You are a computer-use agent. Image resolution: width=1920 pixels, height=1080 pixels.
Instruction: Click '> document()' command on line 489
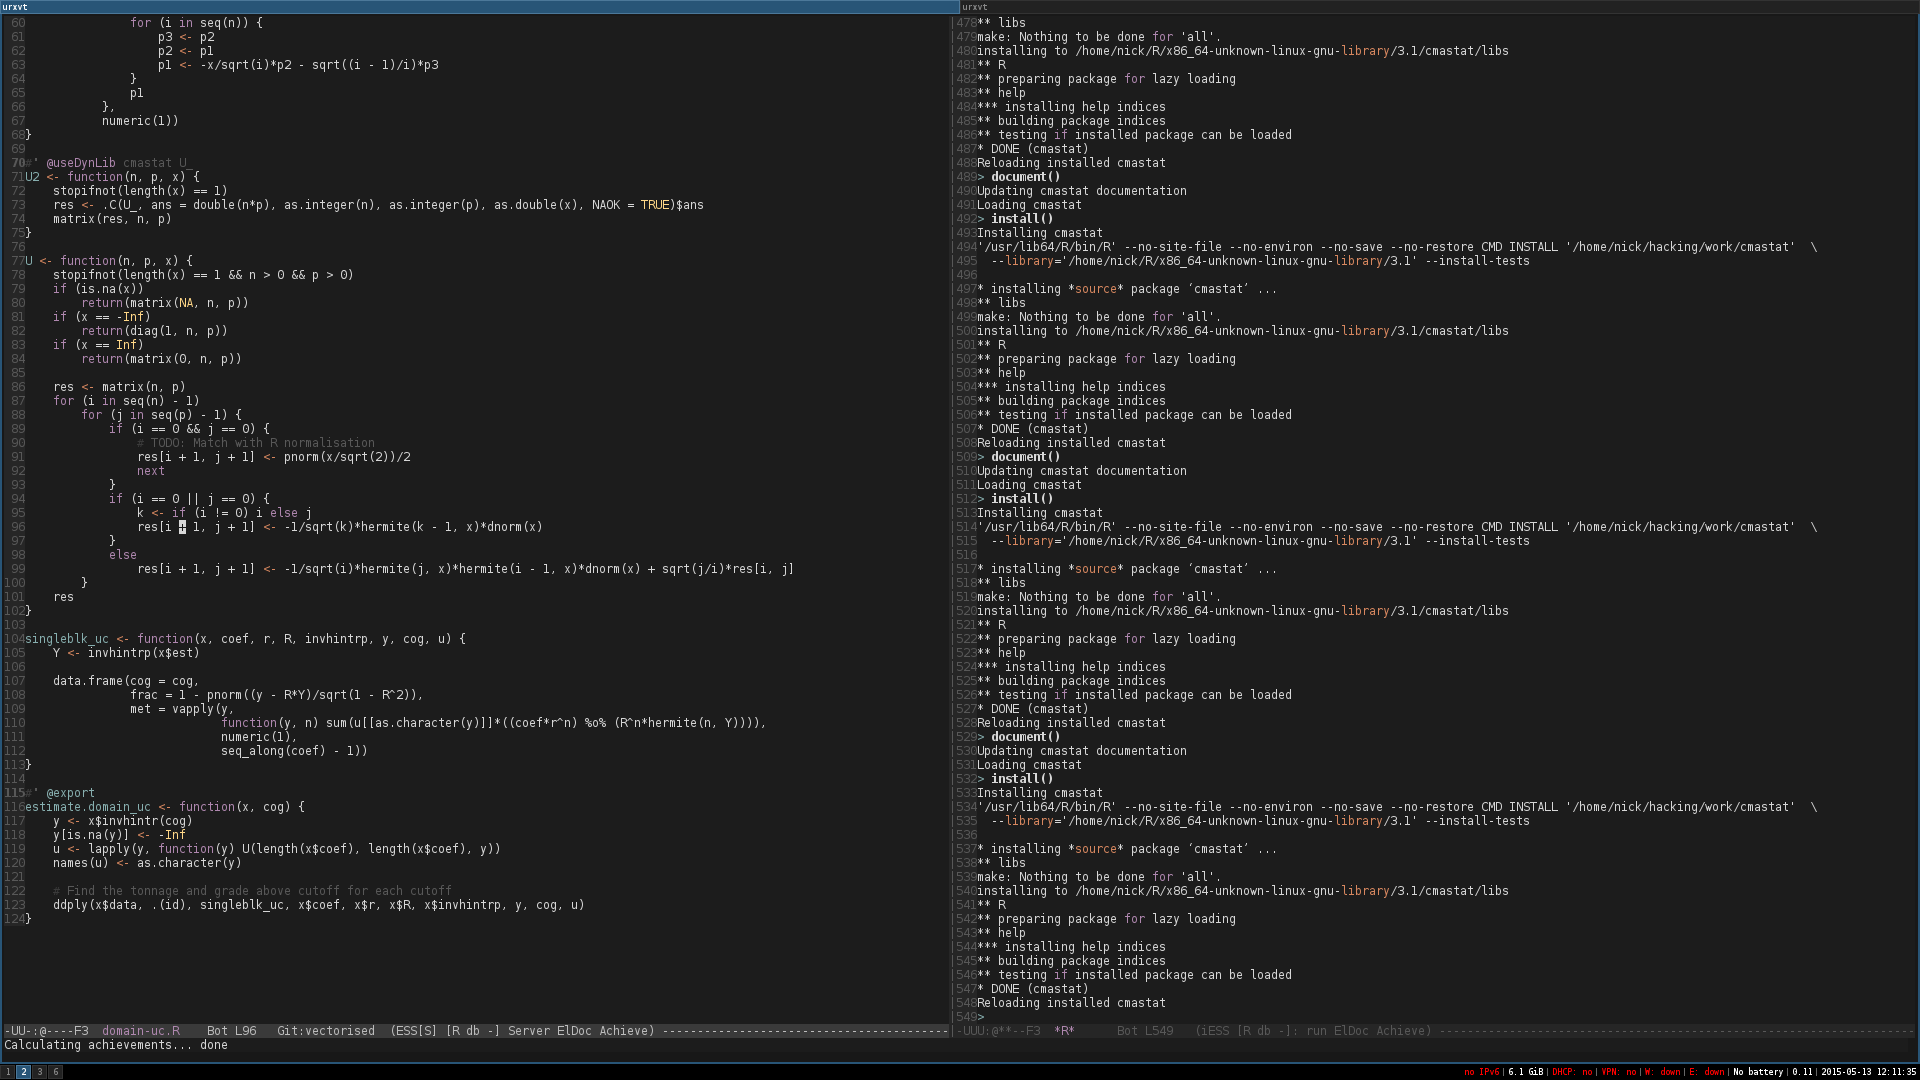(1019, 177)
